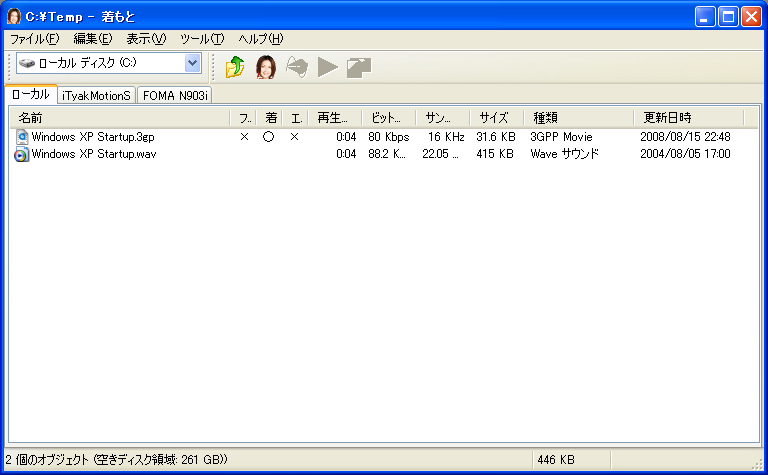Click the grayed-out export window icon
768x475 pixels.
point(359,67)
